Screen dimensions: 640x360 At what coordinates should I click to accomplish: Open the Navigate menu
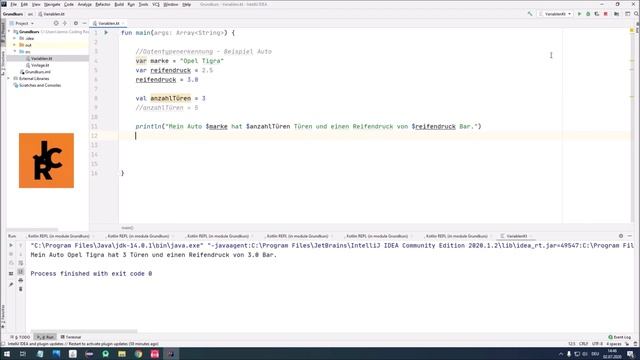coord(52,4)
